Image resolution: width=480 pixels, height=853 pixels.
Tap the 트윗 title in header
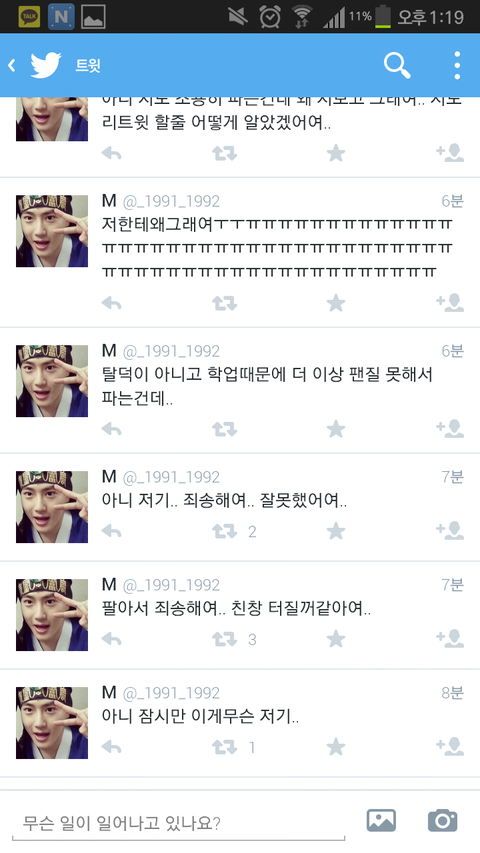(x=88, y=66)
